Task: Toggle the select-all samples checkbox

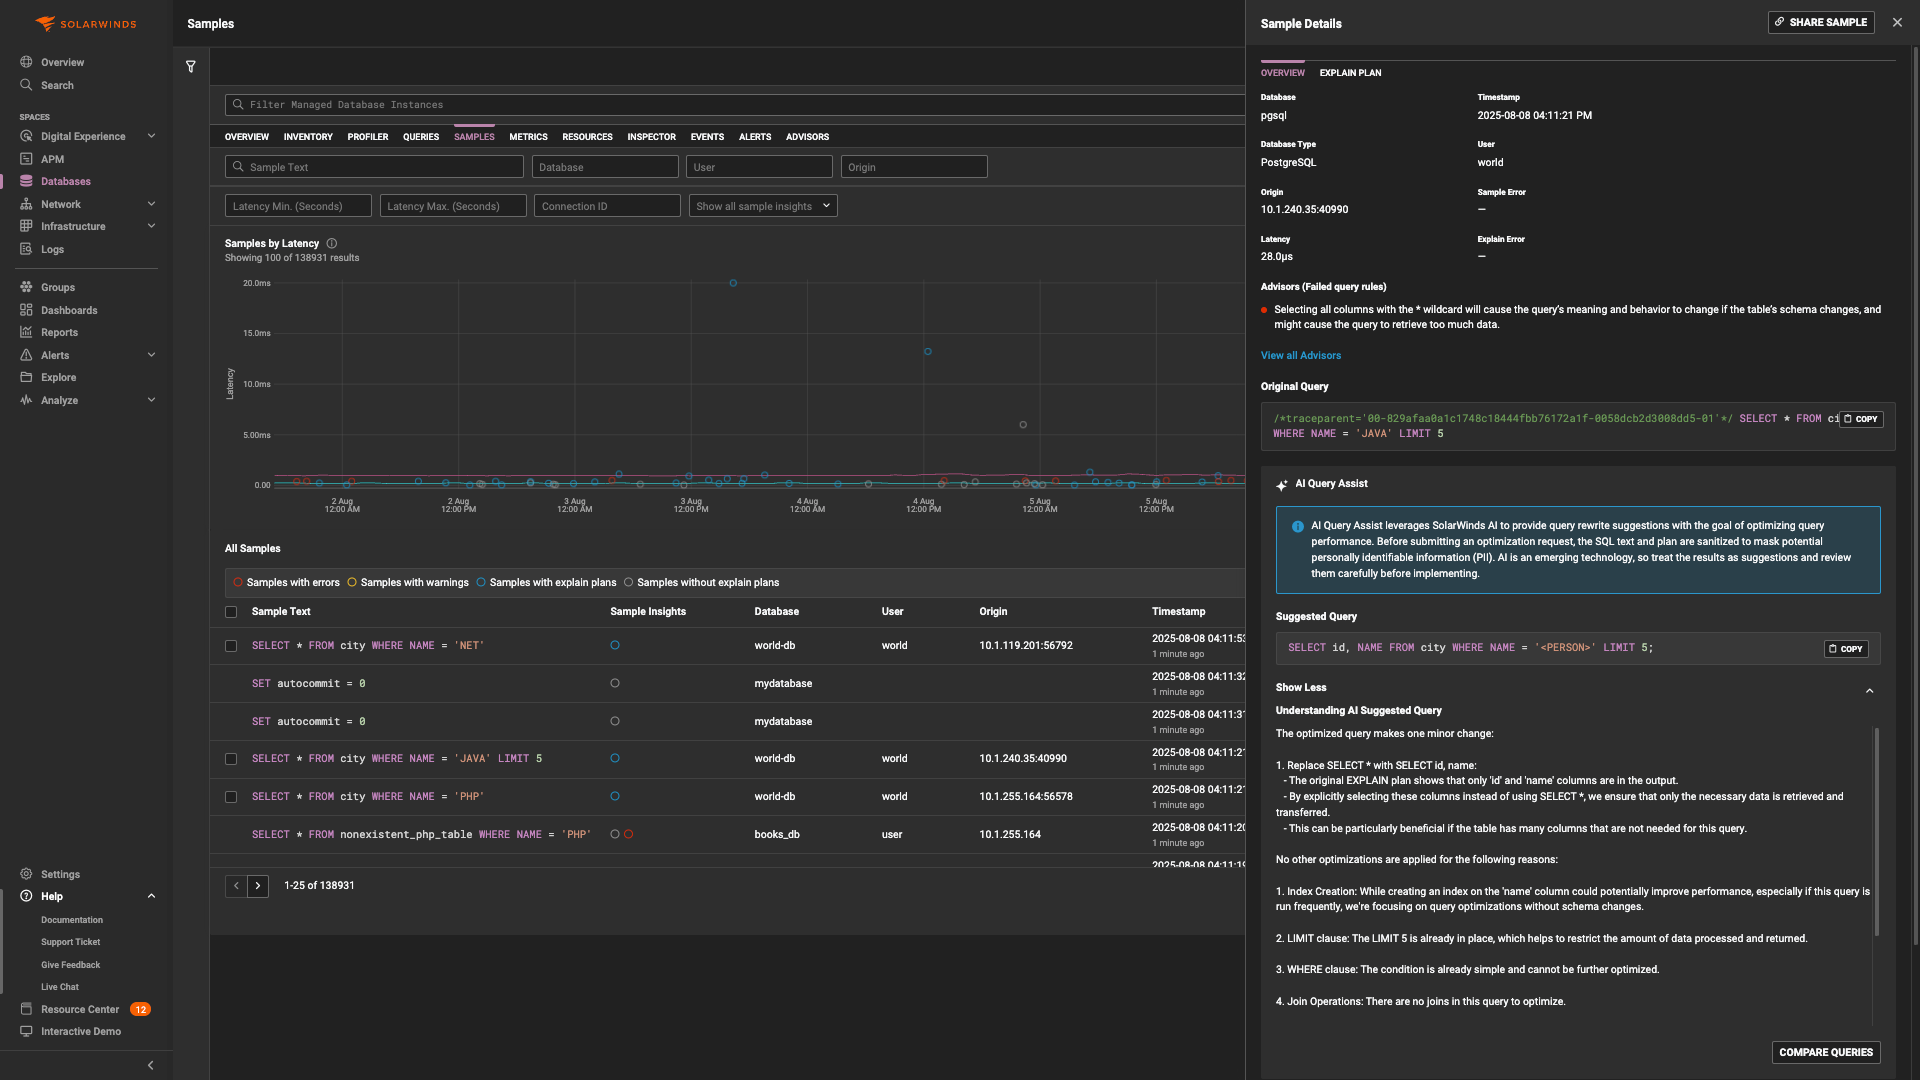Action: click(x=231, y=612)
